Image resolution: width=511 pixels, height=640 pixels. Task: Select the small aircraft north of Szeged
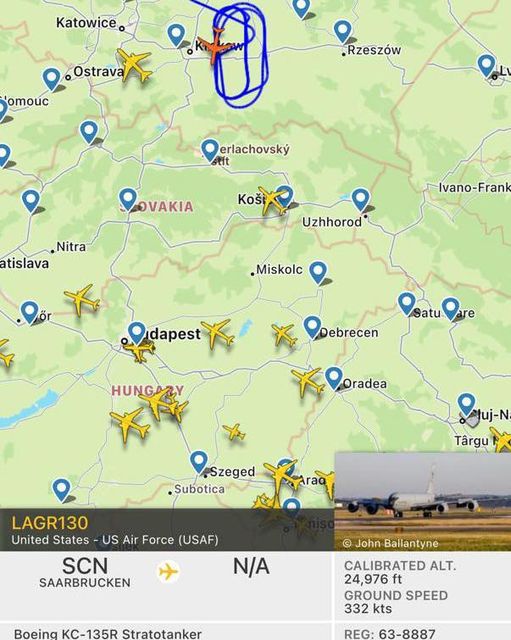pyautogui.click(x=234, y=432)
